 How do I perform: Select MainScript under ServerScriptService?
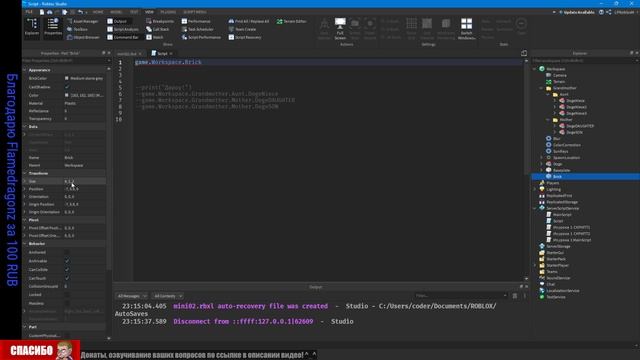(562, 215)
